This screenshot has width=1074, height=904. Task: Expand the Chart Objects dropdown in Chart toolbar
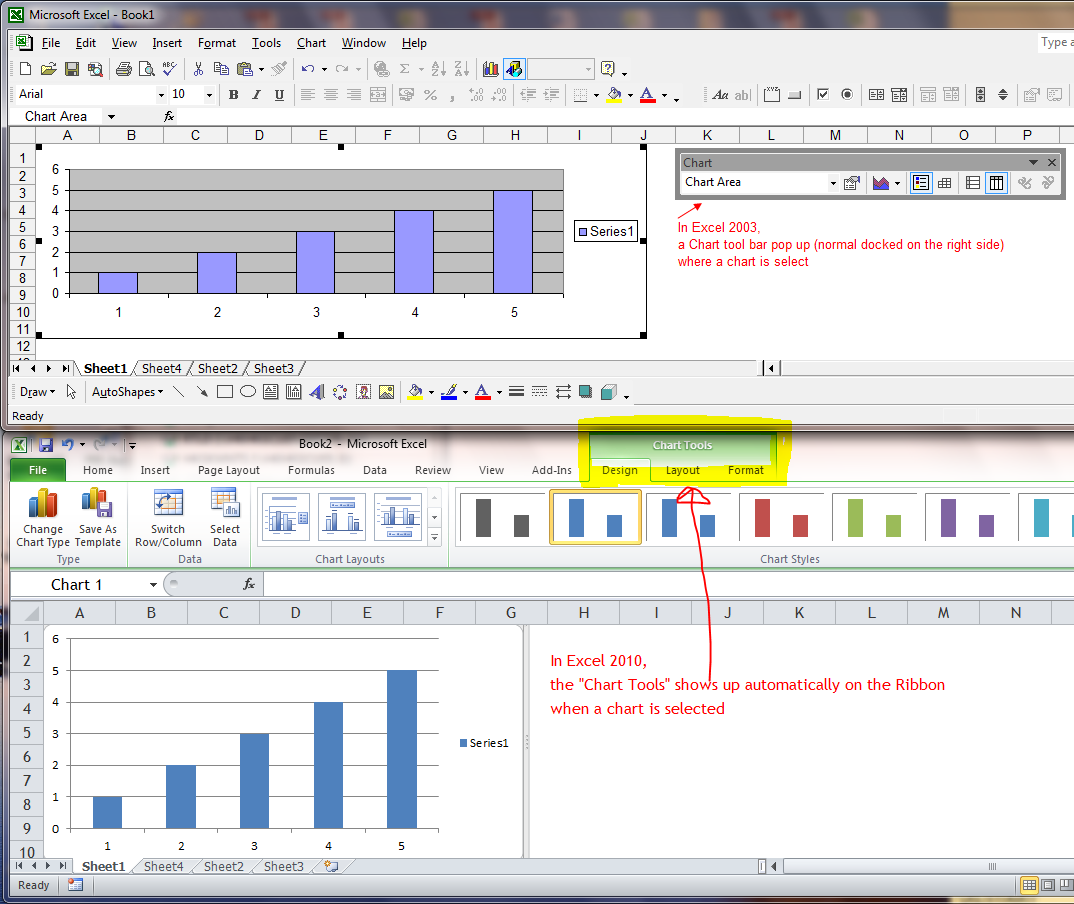[833, 183]
